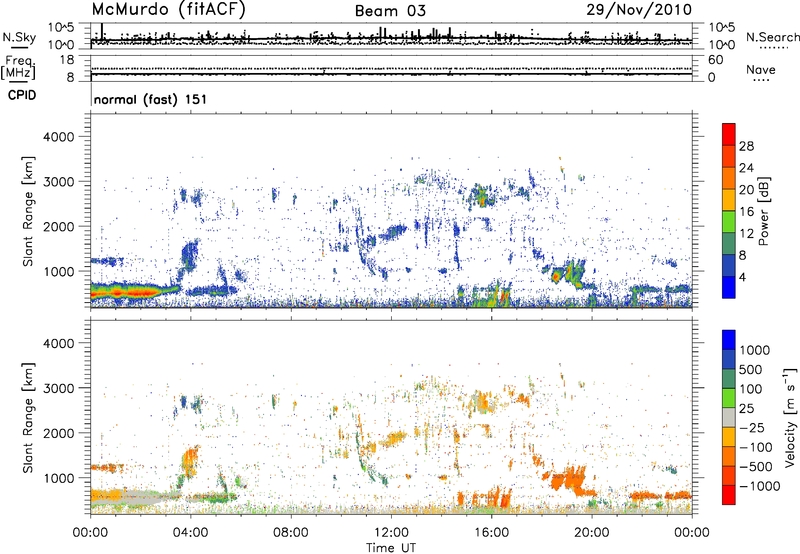This screenshot has height=554, width=800.
Task: Click the 'N.Sky' legend label
Action: (19, 37)
